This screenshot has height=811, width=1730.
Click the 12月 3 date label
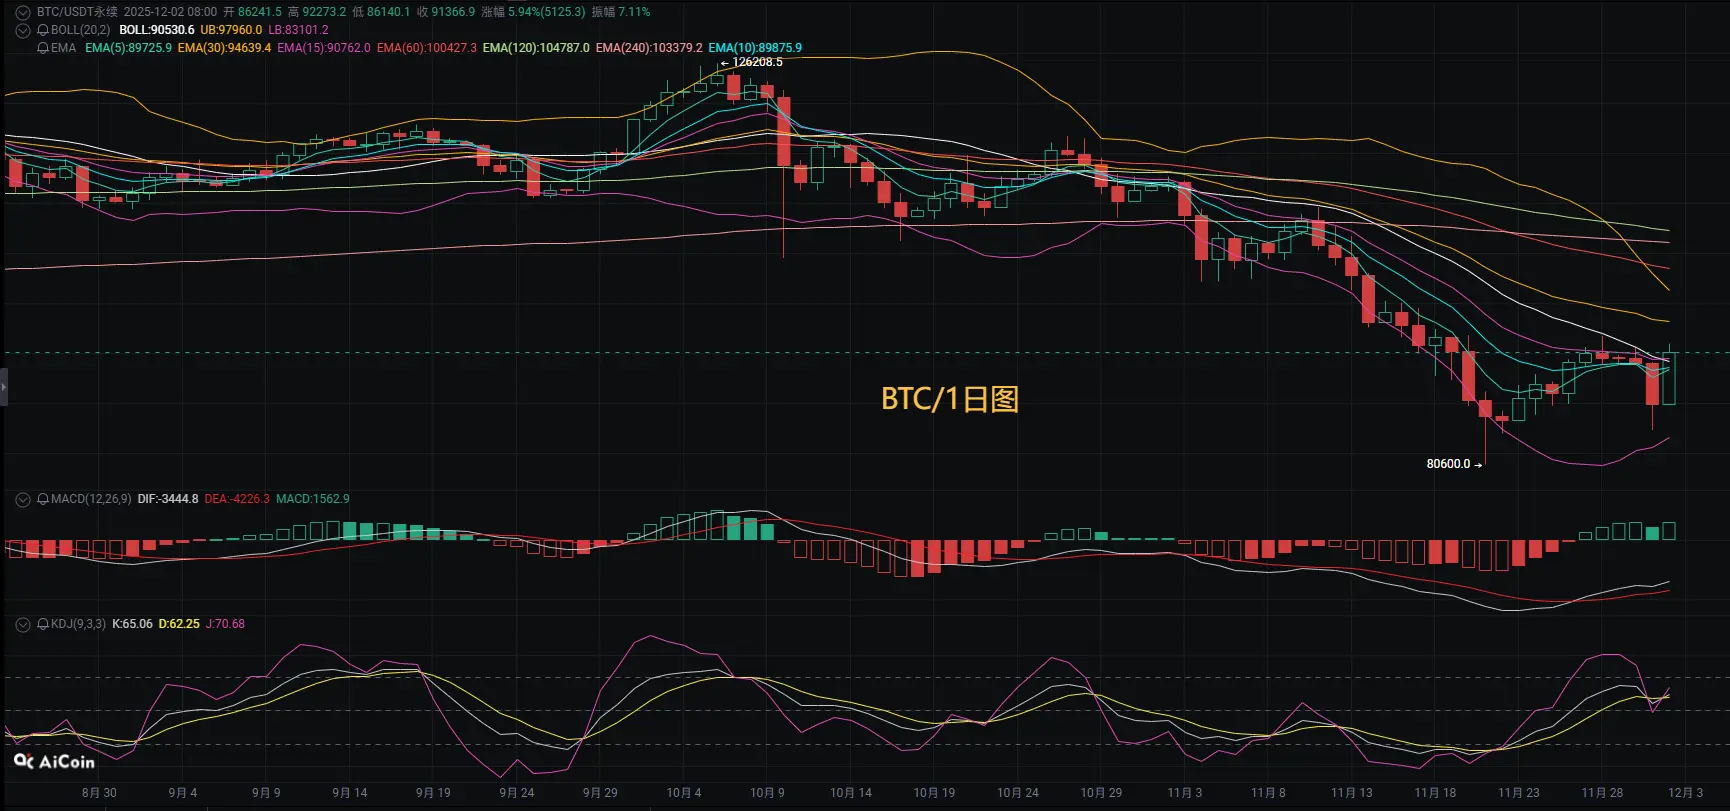pyautogui.click(x=1685, y=793)
